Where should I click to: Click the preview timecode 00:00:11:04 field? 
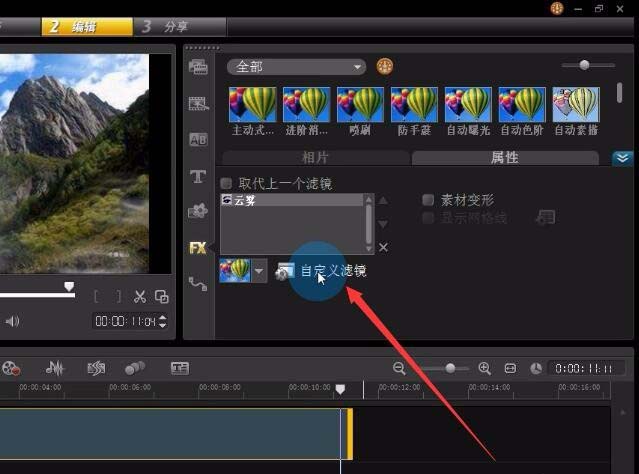tap(125, 321)
